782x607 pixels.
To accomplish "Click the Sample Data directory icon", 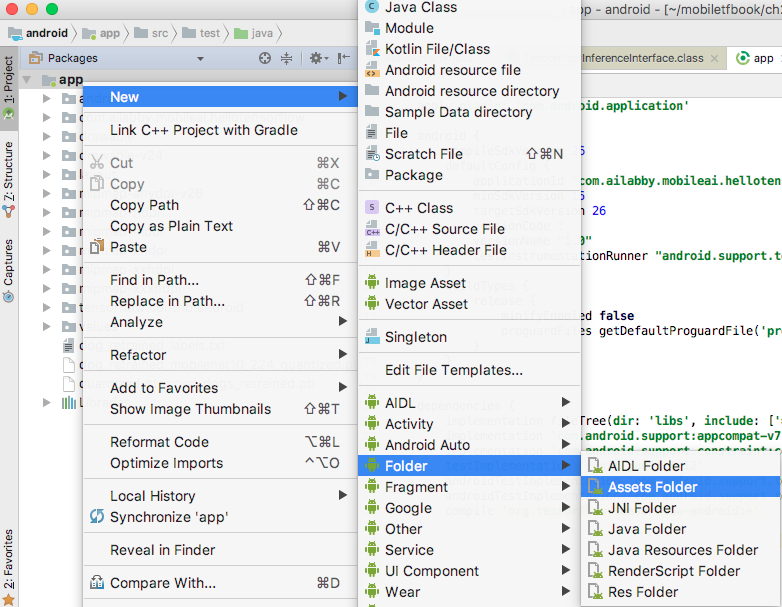I will point(372,111).
